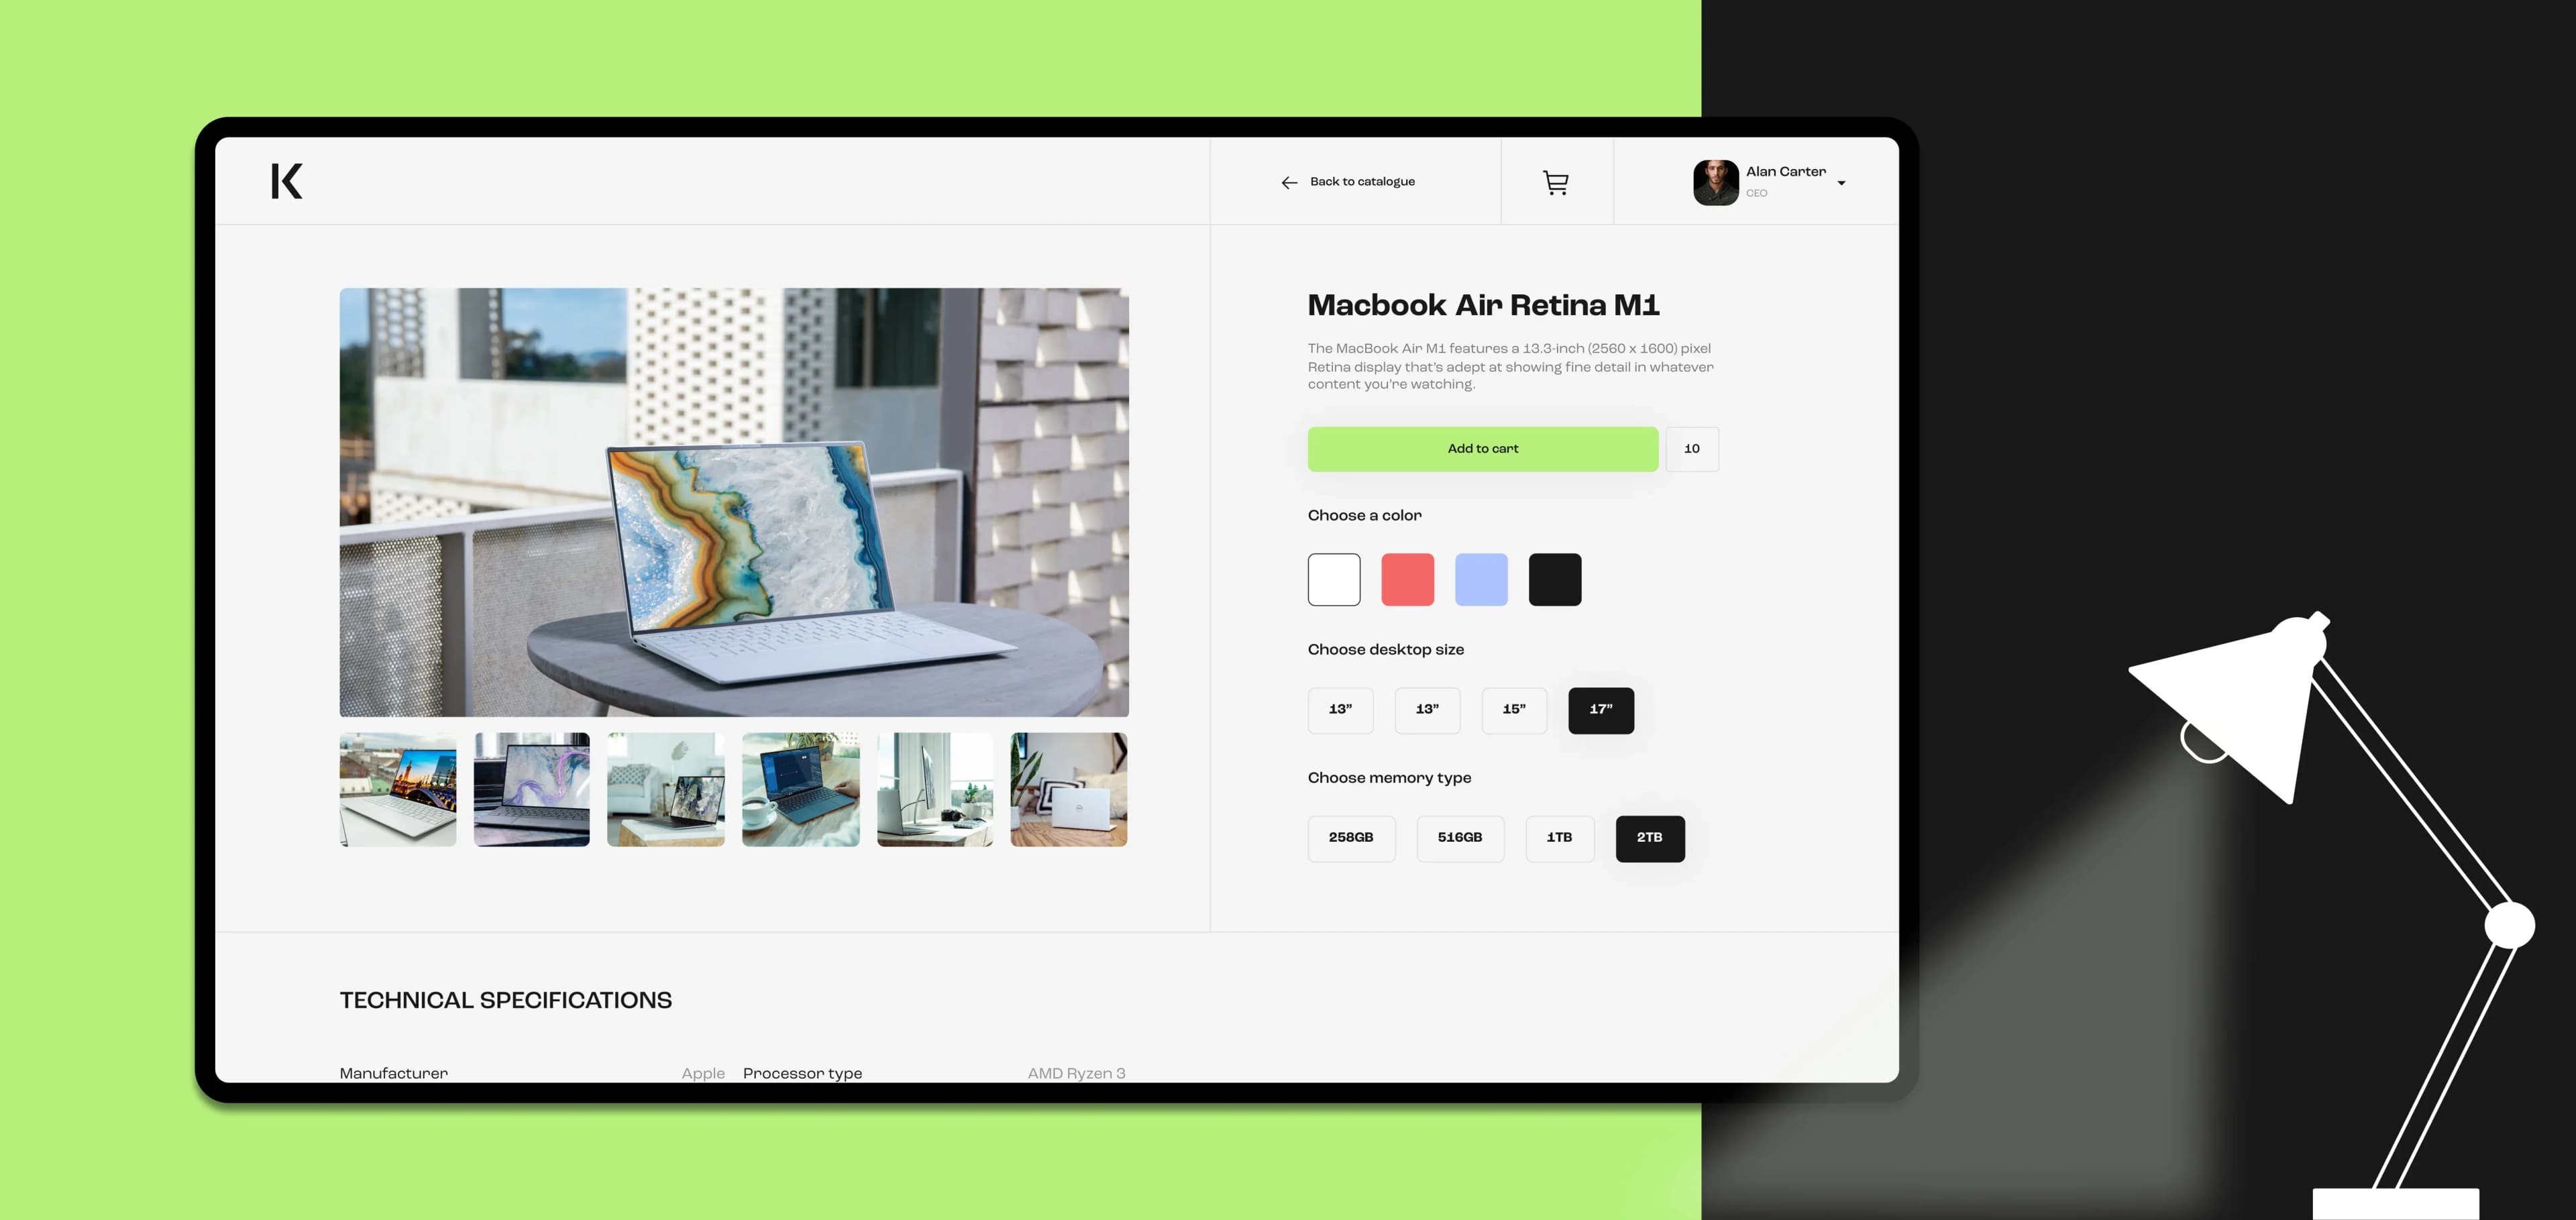The height and width of the screenshot is (1220, 2576).
Task: Open Alan Carter's profile avatar
Action: pos(1715,182)
